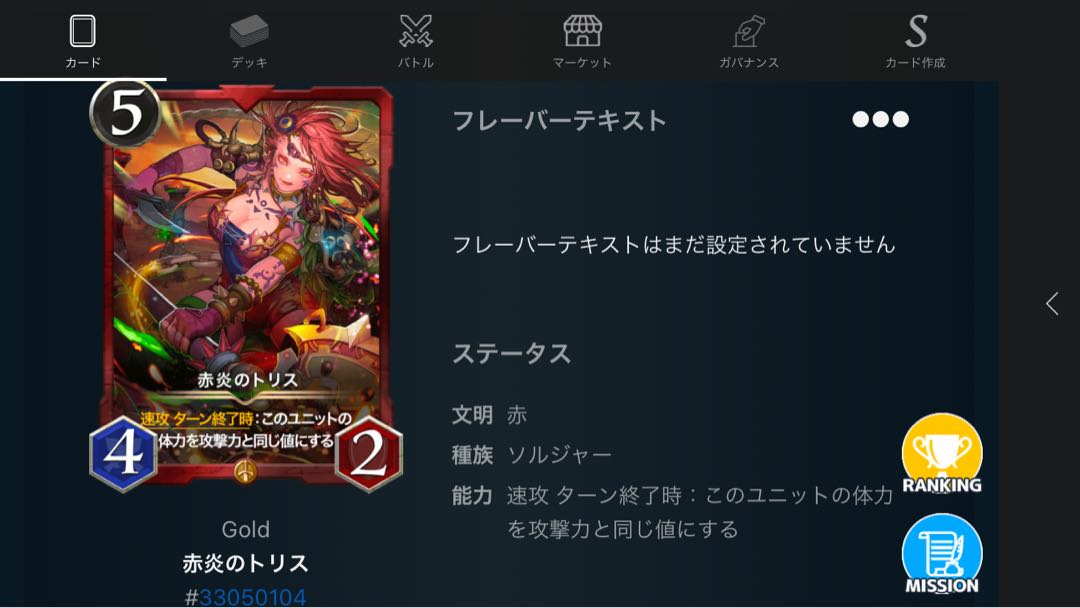Tap the red health value 2 hexagon

(369, 454)
